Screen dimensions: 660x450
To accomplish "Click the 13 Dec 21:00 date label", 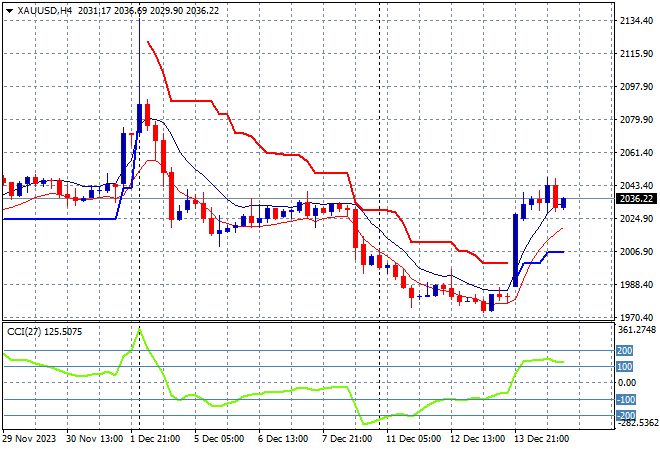I will 541,438.
